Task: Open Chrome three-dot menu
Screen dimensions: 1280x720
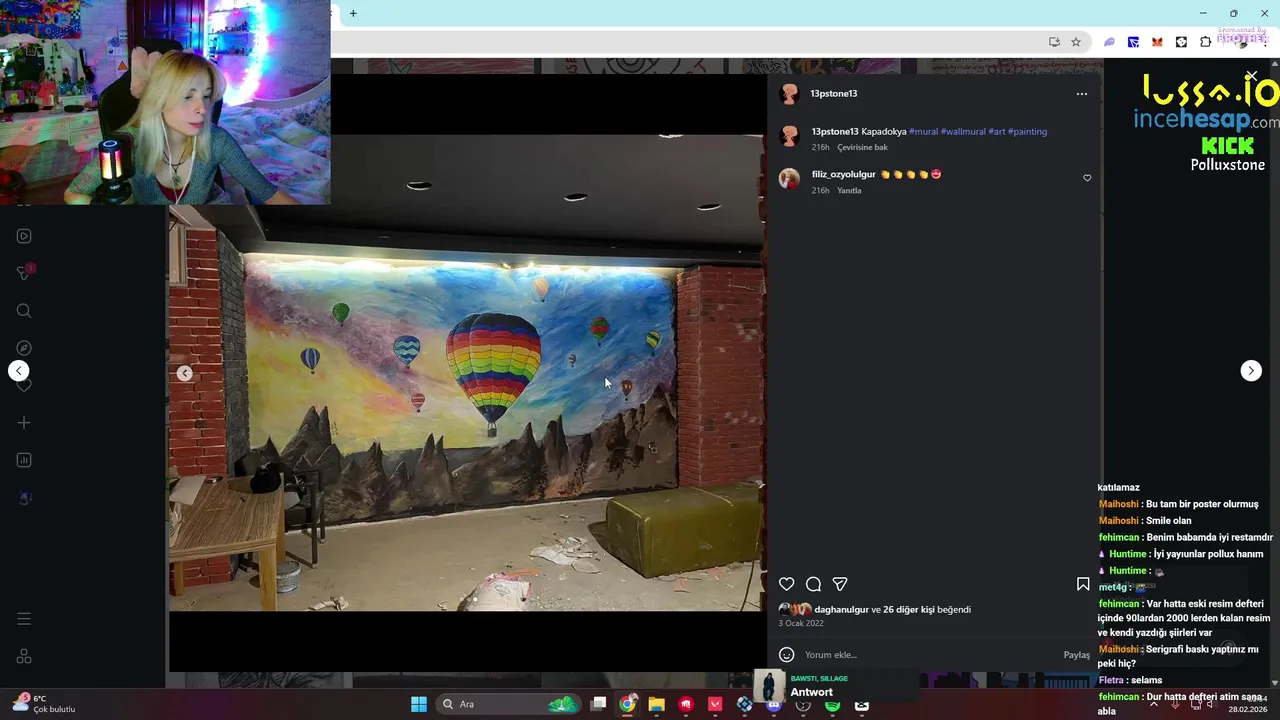Action: click(1263, 42)
